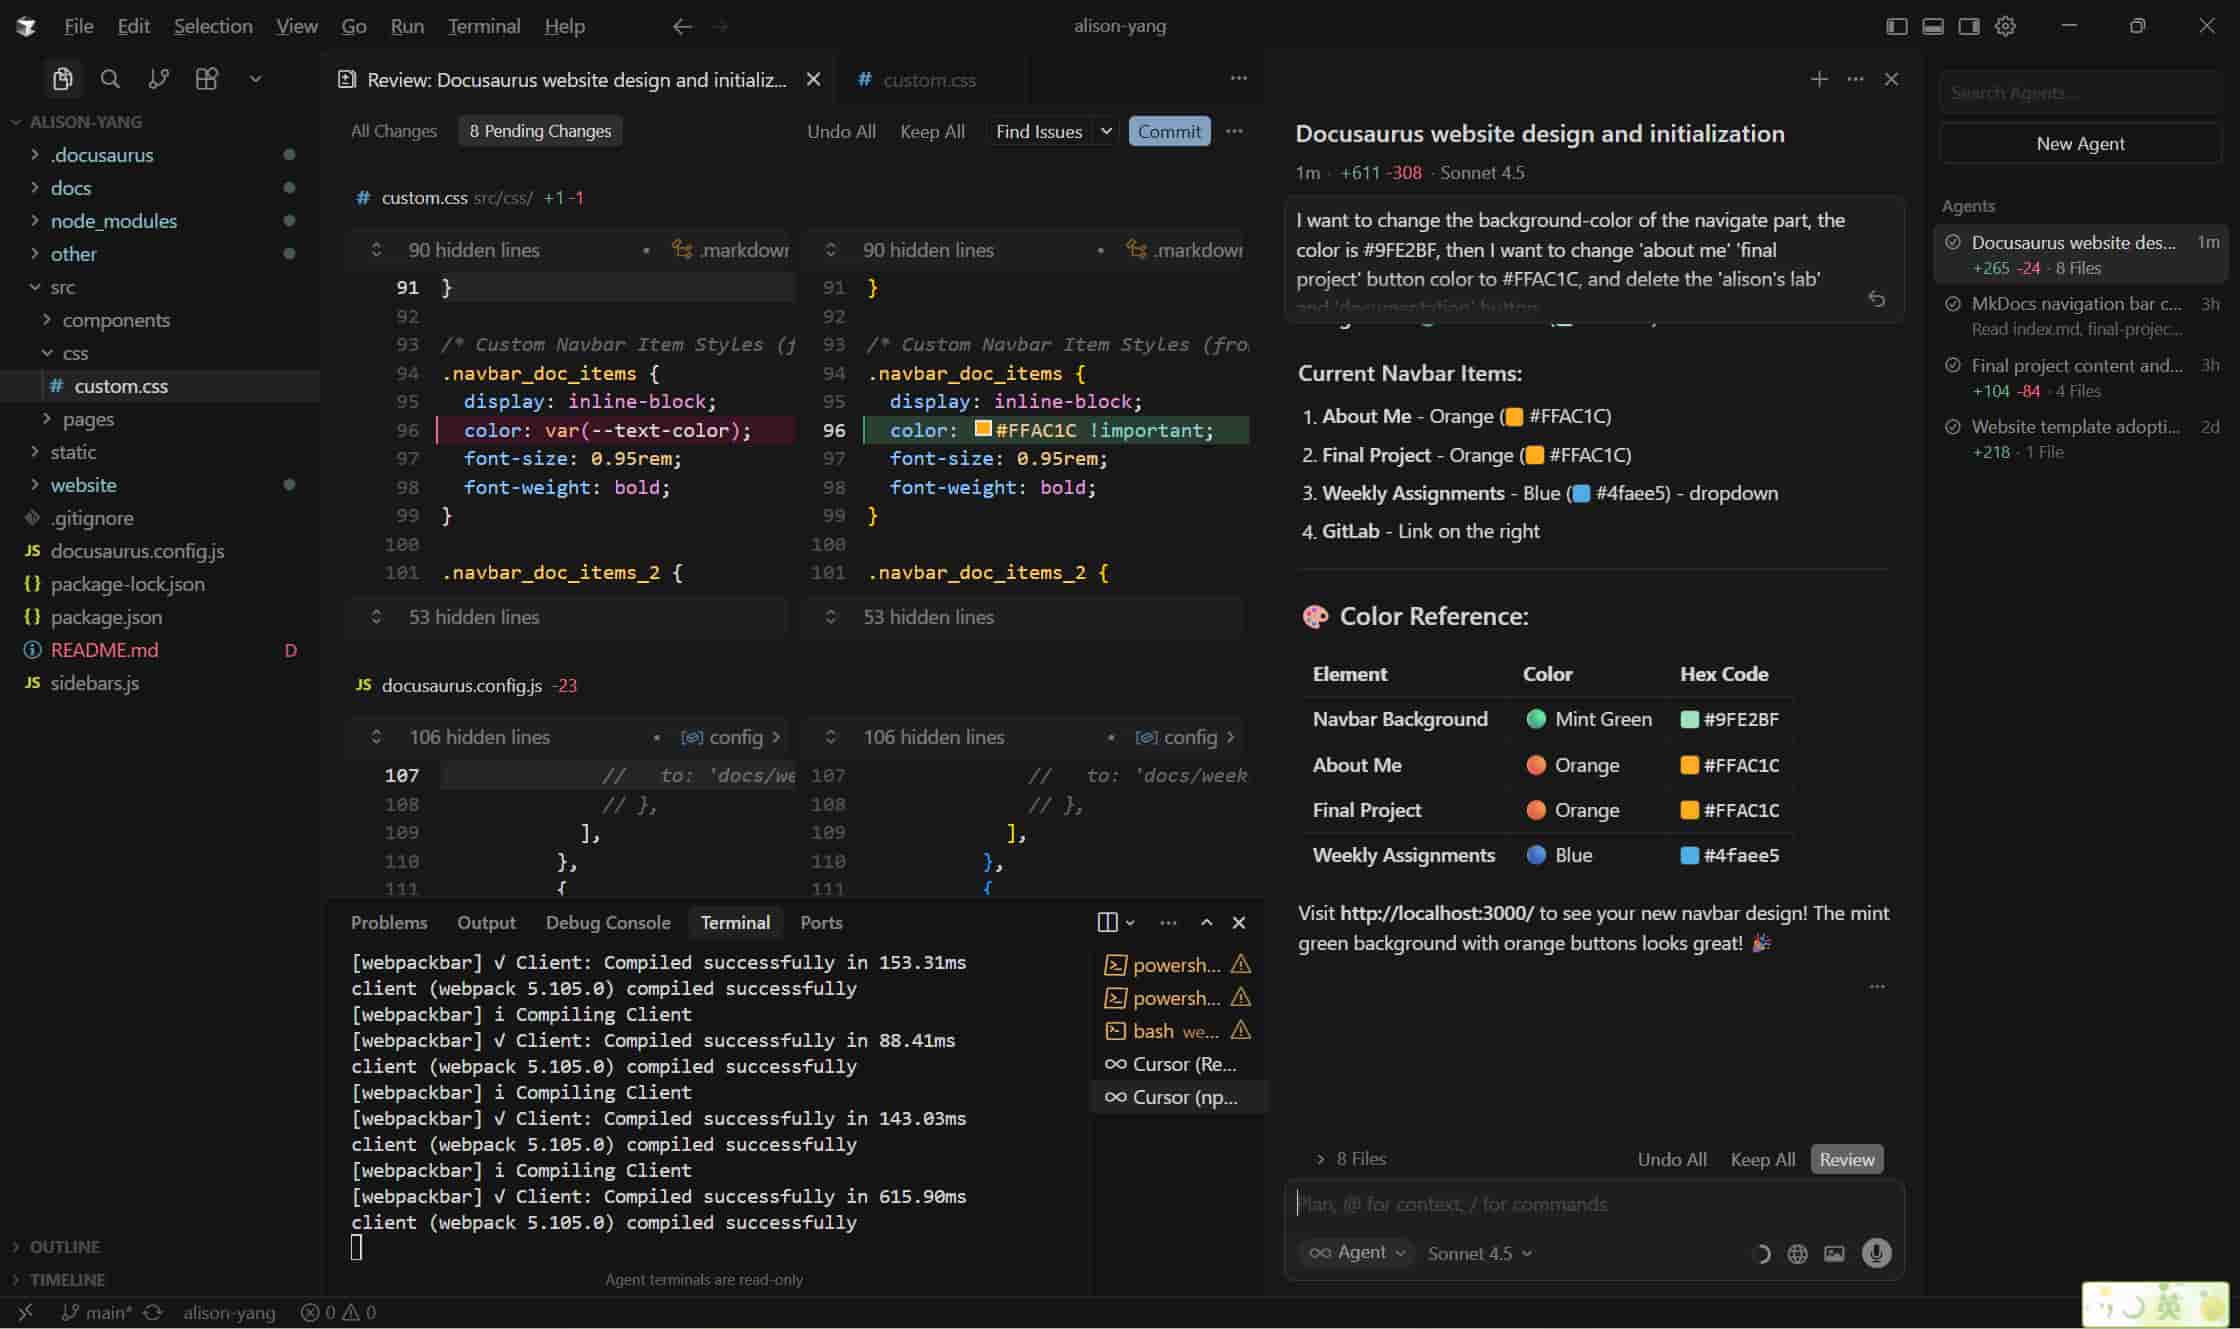
Task: Click the microphone icon in the chat input
Action: point(1877,1253)
